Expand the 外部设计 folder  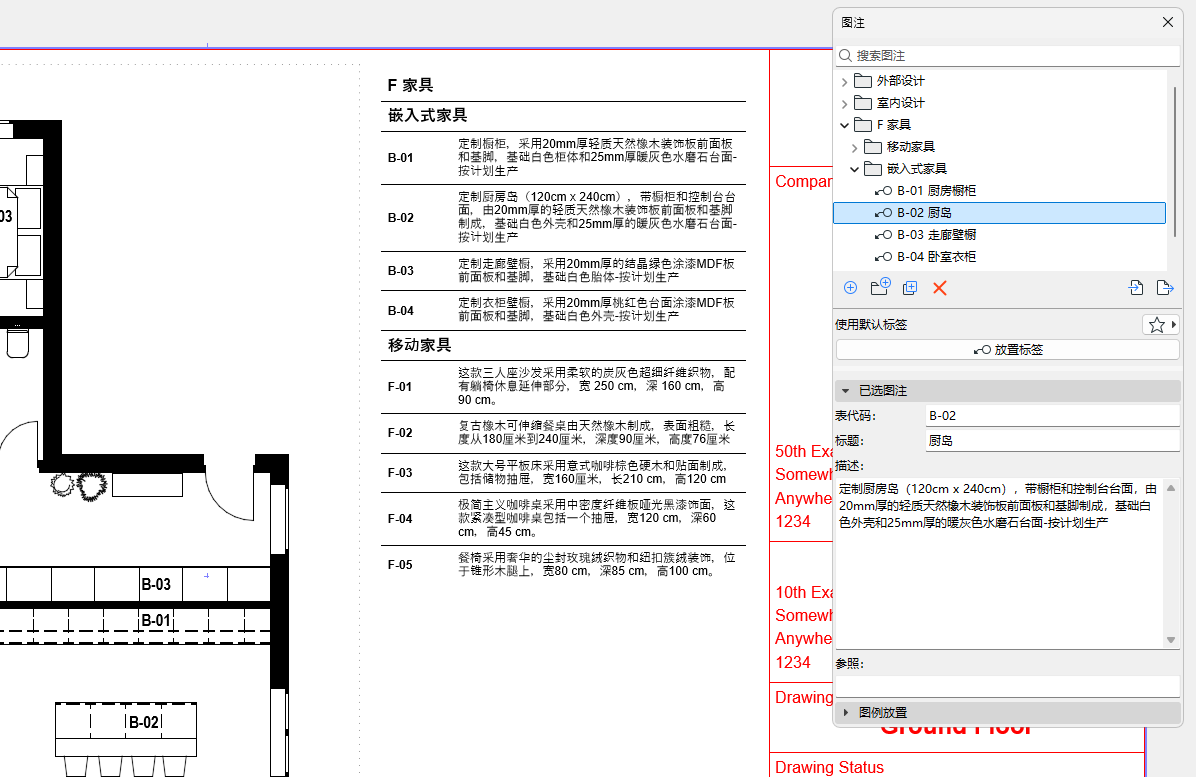(844, 81)
